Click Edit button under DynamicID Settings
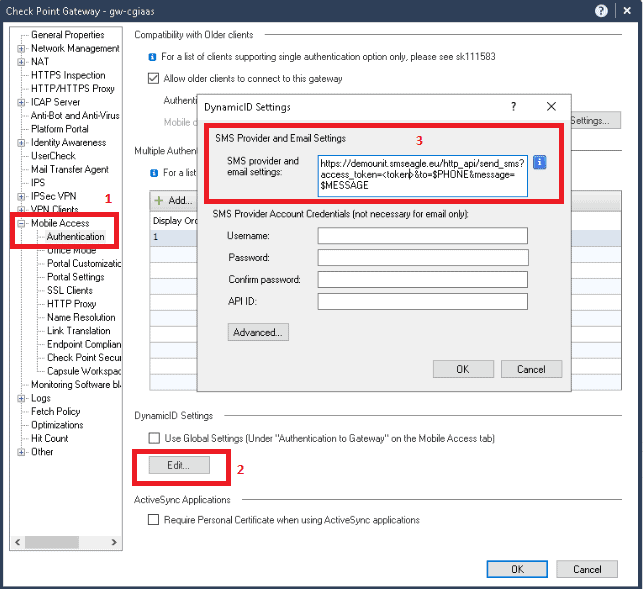Viewport: 643px width, 589px height. point(179,465)
